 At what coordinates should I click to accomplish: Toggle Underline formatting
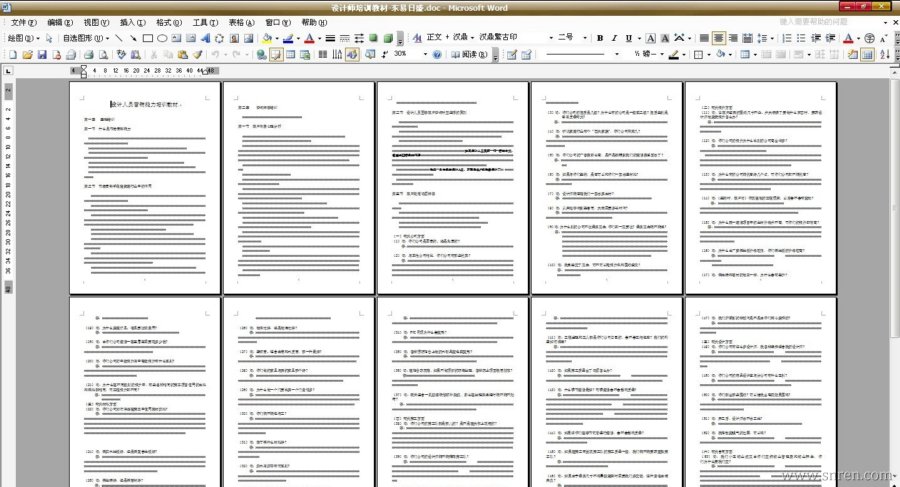pyautogui.click(x=629, y=38)
